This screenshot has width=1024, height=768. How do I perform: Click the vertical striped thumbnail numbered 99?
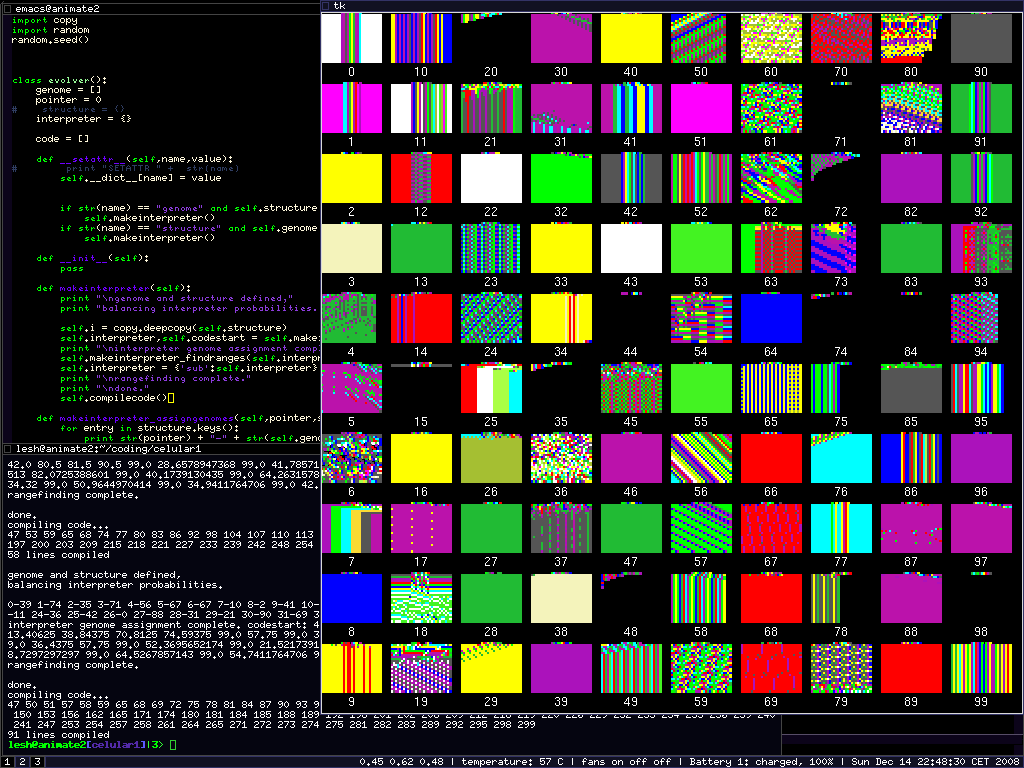981,668
